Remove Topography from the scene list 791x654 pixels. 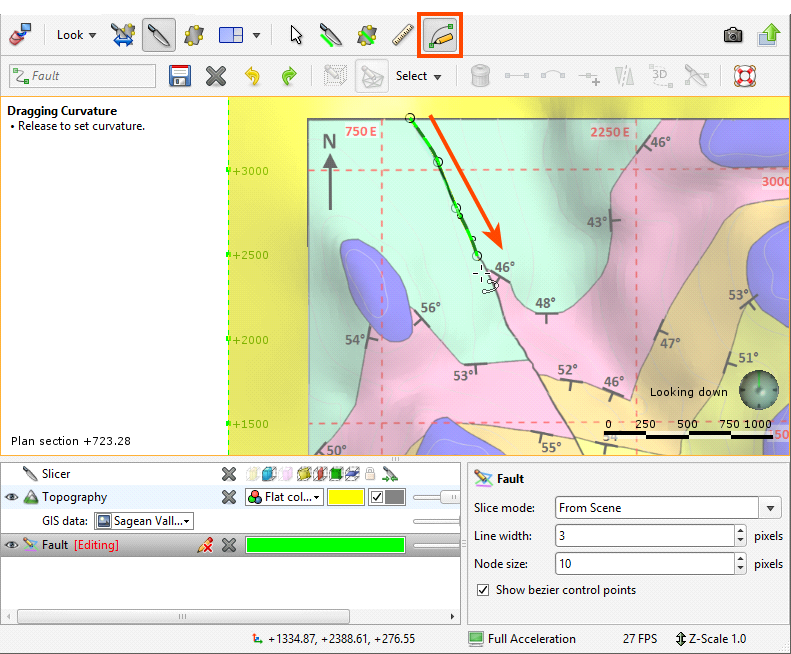229,498
